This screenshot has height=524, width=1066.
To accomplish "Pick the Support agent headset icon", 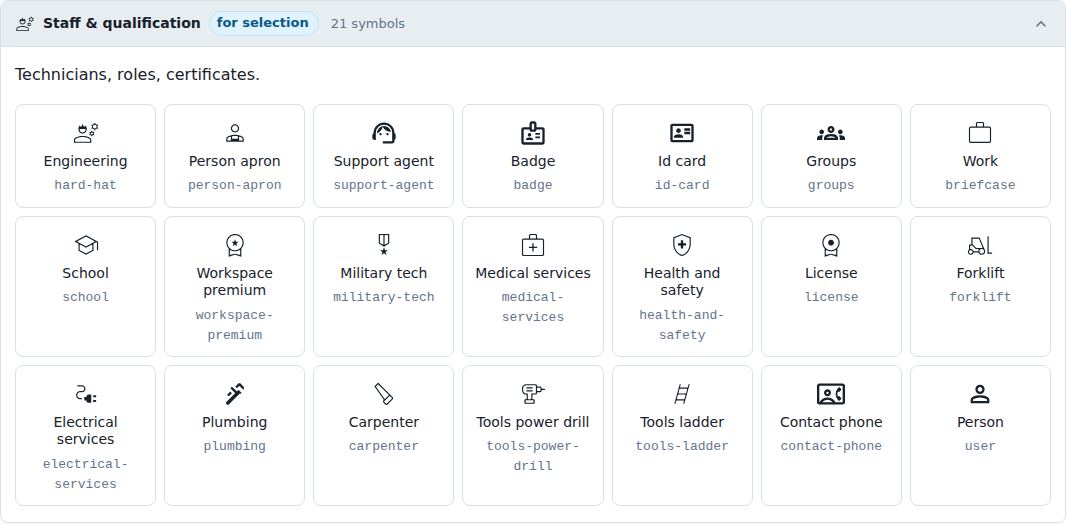I will tap(383, 133).
